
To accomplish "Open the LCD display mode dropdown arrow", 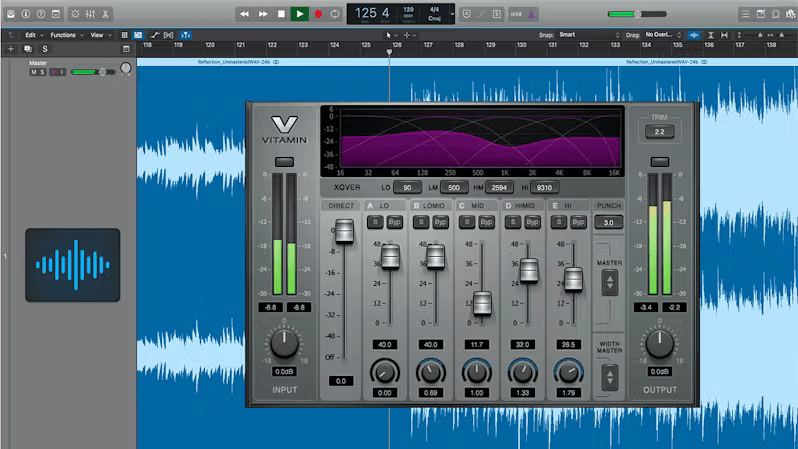I will (452, 14).
